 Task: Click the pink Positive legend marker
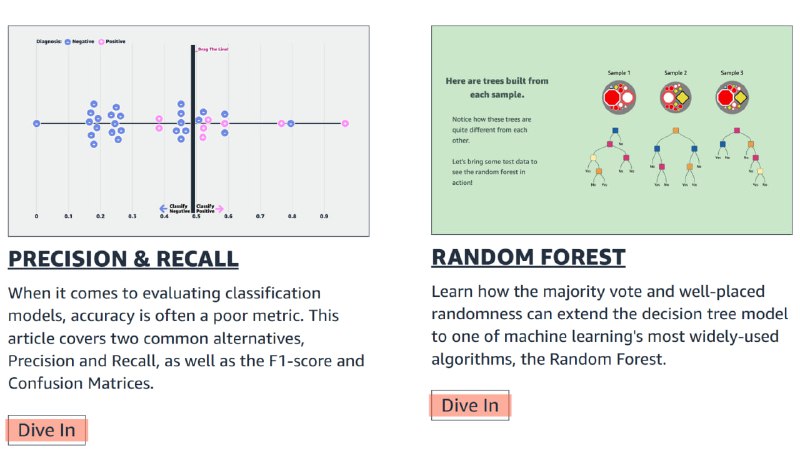(x=101, y=42)
